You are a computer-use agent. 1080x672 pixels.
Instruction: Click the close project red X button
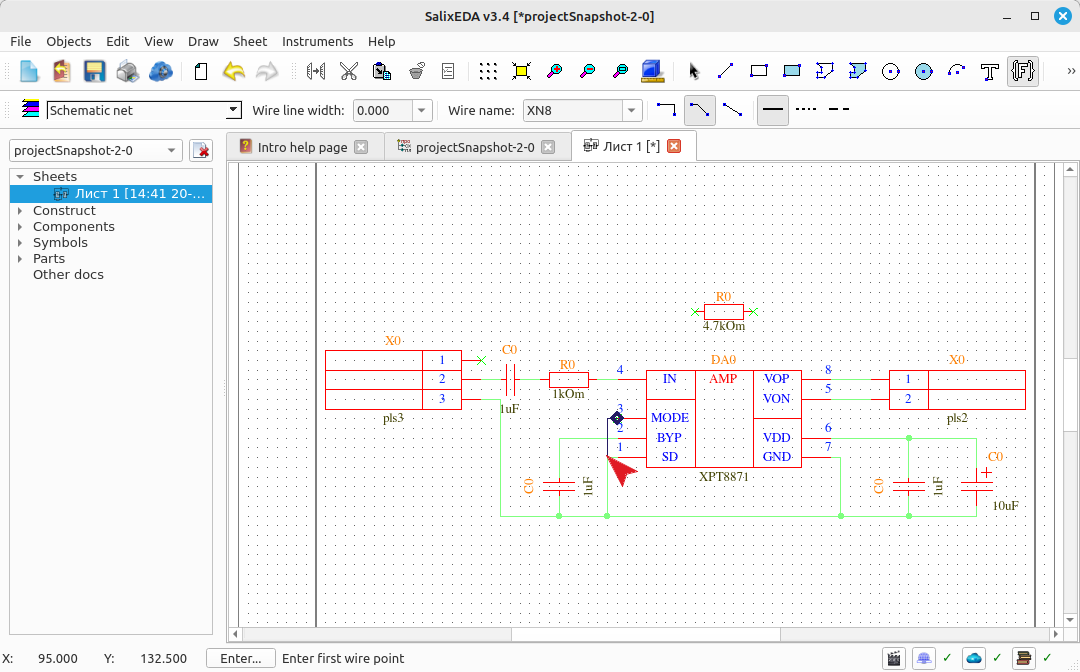[200, 150]
